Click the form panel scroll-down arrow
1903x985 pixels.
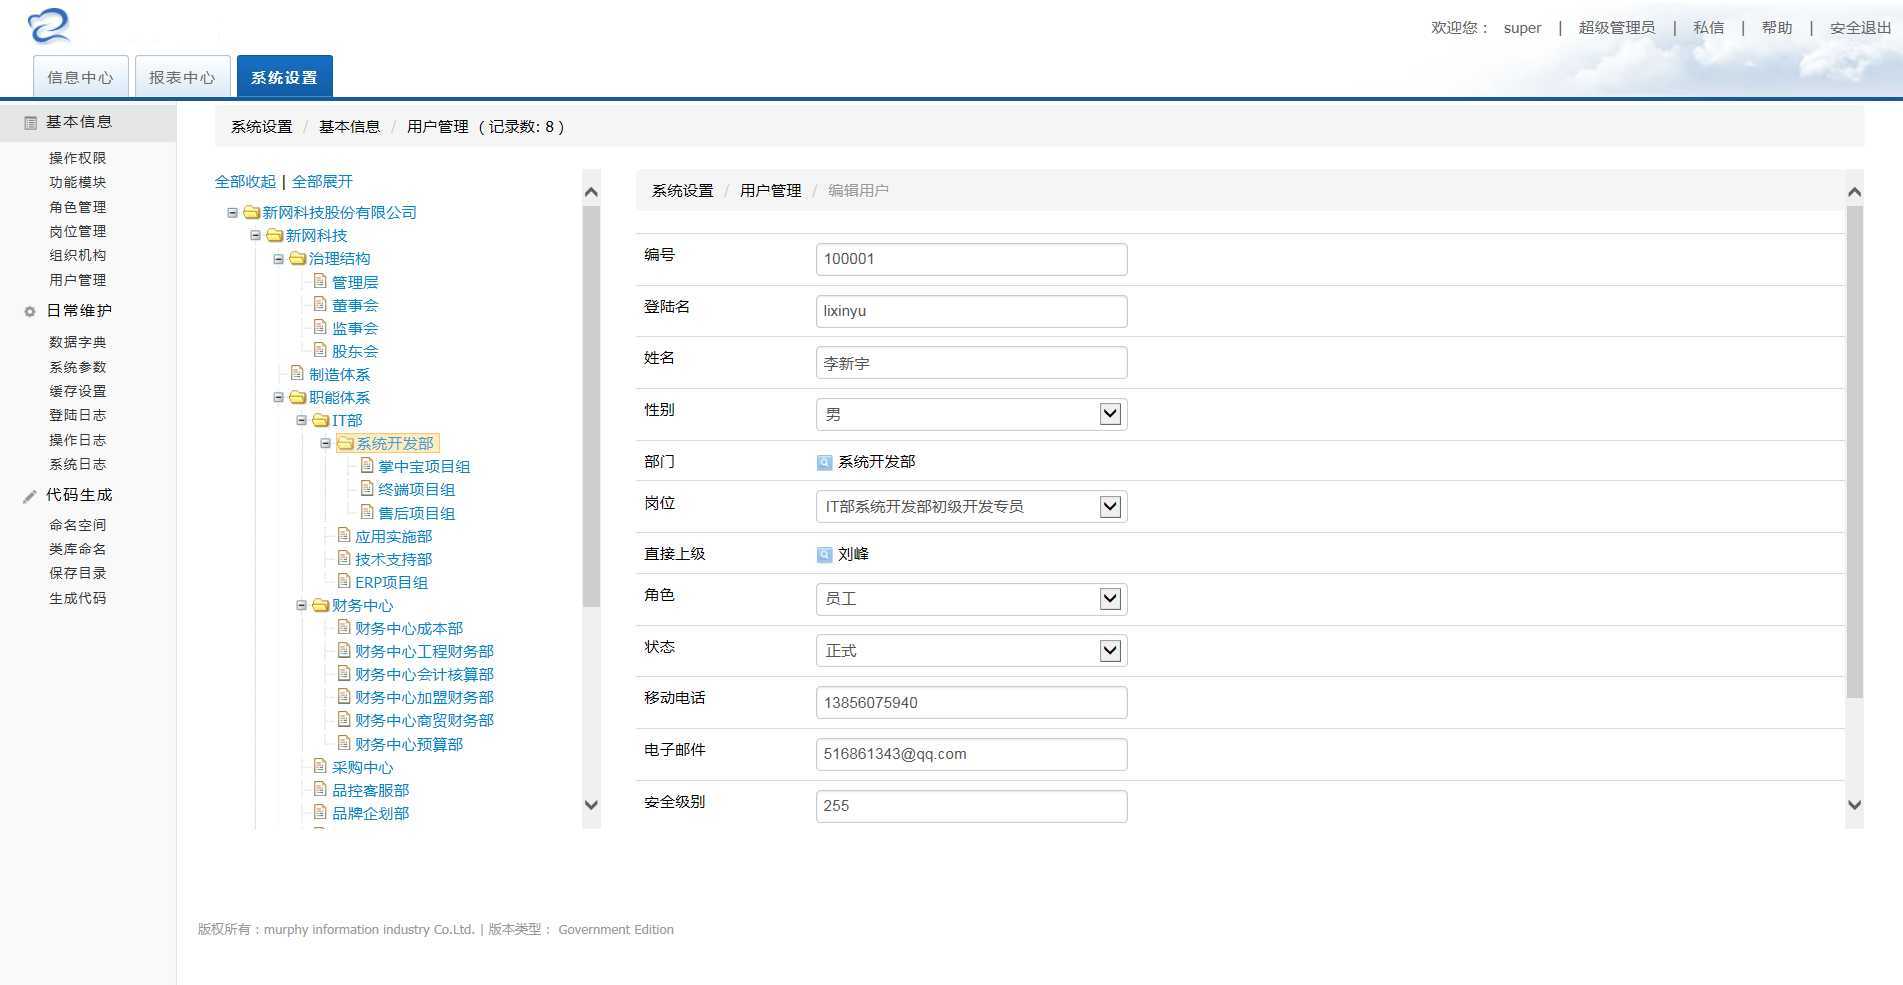[x=1854, y=805]
